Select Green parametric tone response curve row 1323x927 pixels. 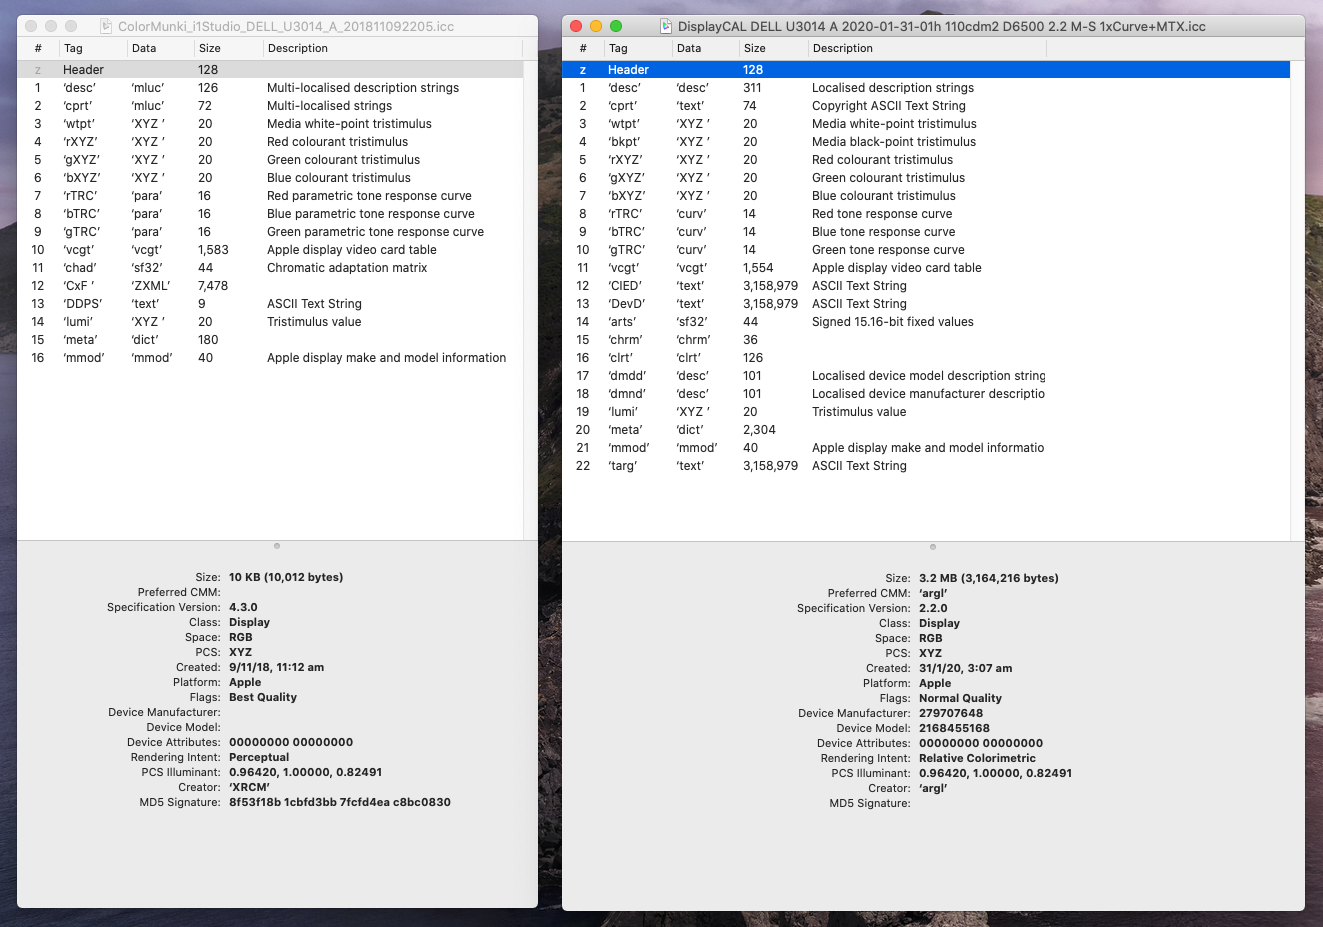pos(270,232)
